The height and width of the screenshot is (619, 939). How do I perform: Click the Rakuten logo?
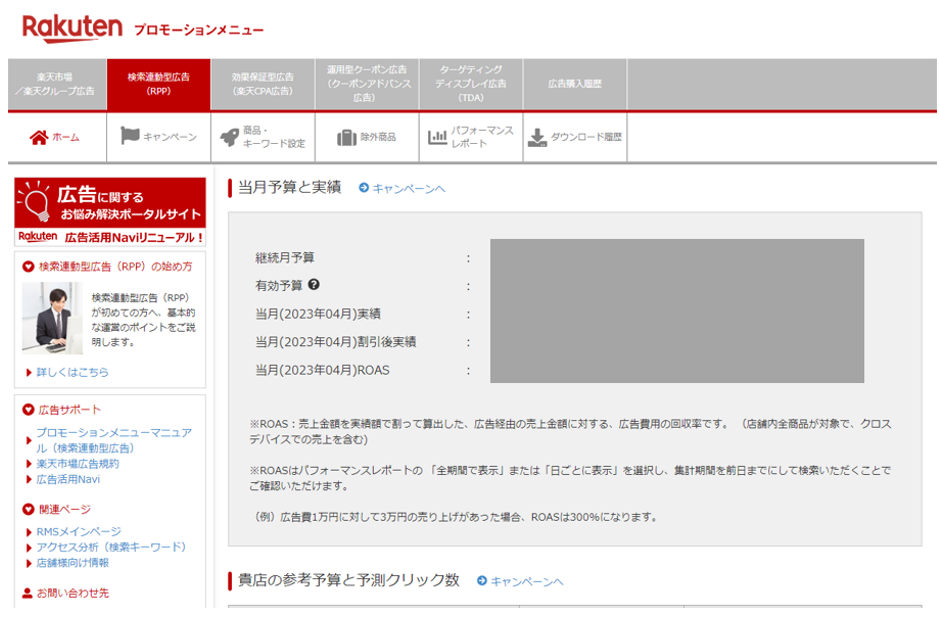pyautogui.click(x=72, y=28)
